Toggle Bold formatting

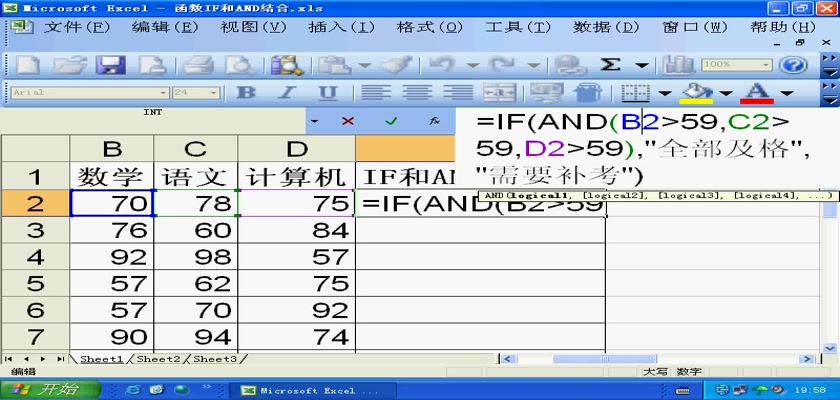246,93
